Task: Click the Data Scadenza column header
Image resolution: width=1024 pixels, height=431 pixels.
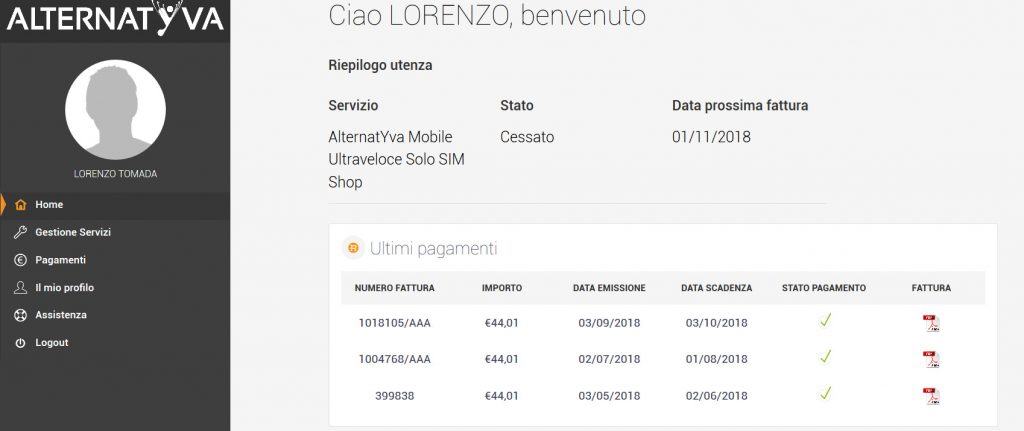Action: [716, 288]
